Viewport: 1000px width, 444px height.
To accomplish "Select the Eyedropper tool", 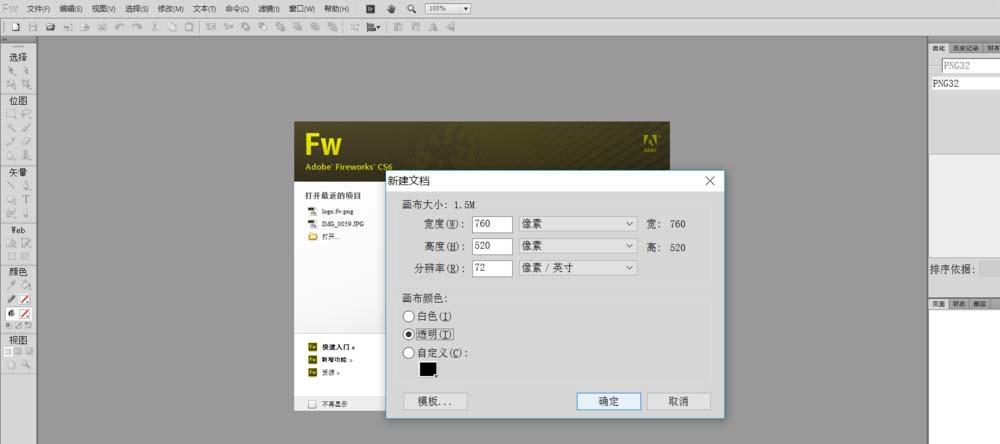I will tap(11, 285).
